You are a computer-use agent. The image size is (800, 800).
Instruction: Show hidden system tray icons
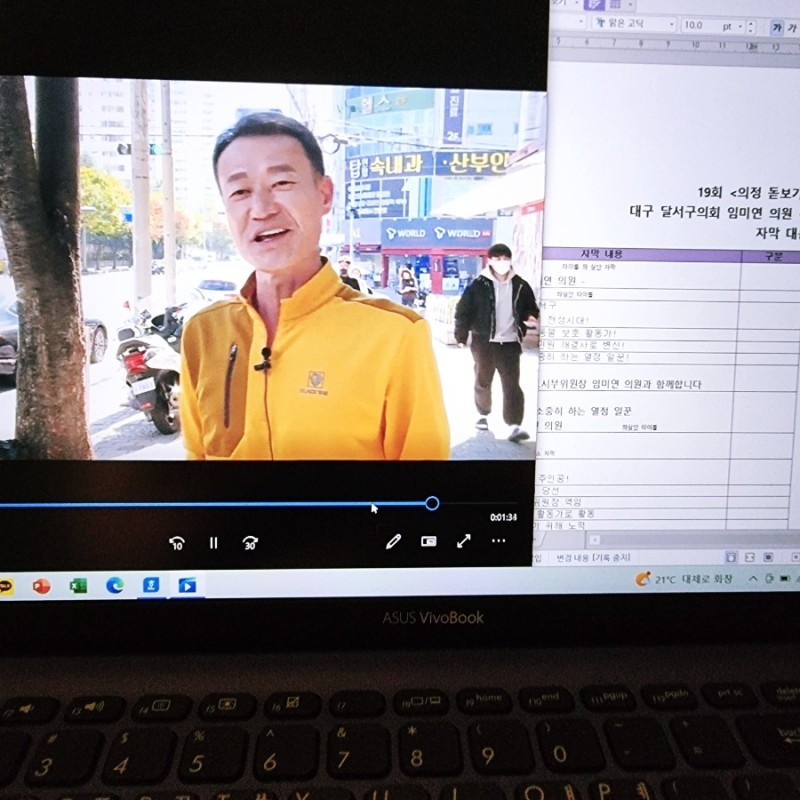point(753,579)
